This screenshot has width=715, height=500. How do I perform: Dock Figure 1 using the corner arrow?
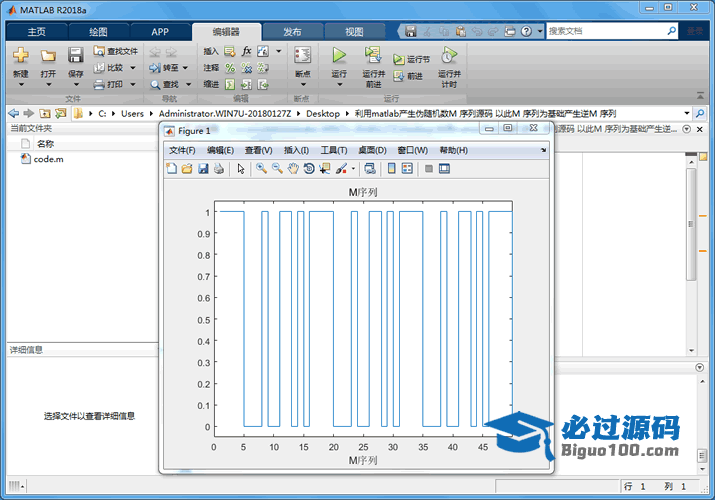coord(543,150)
